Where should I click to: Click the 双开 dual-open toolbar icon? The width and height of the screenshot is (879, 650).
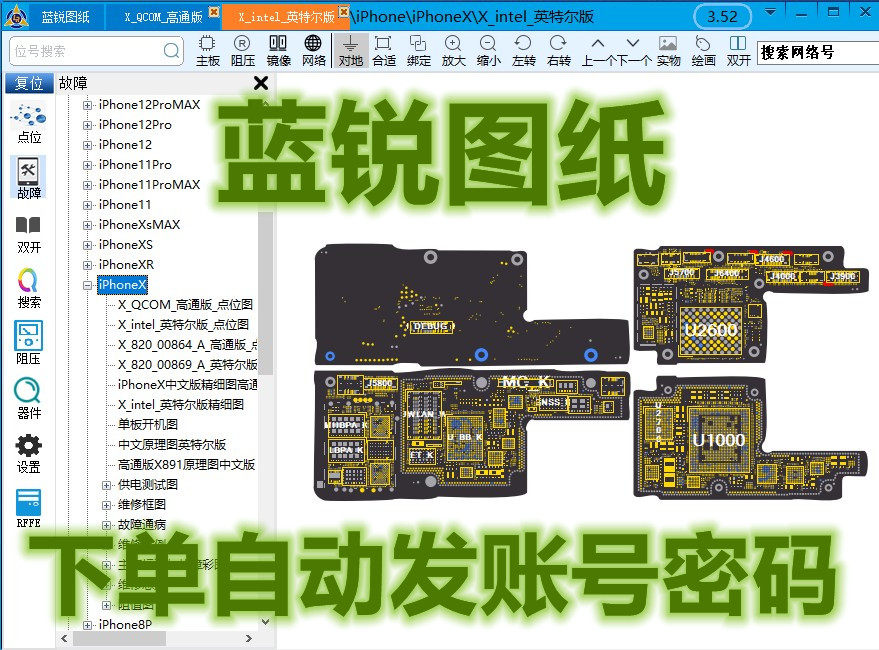pos(738,50)
